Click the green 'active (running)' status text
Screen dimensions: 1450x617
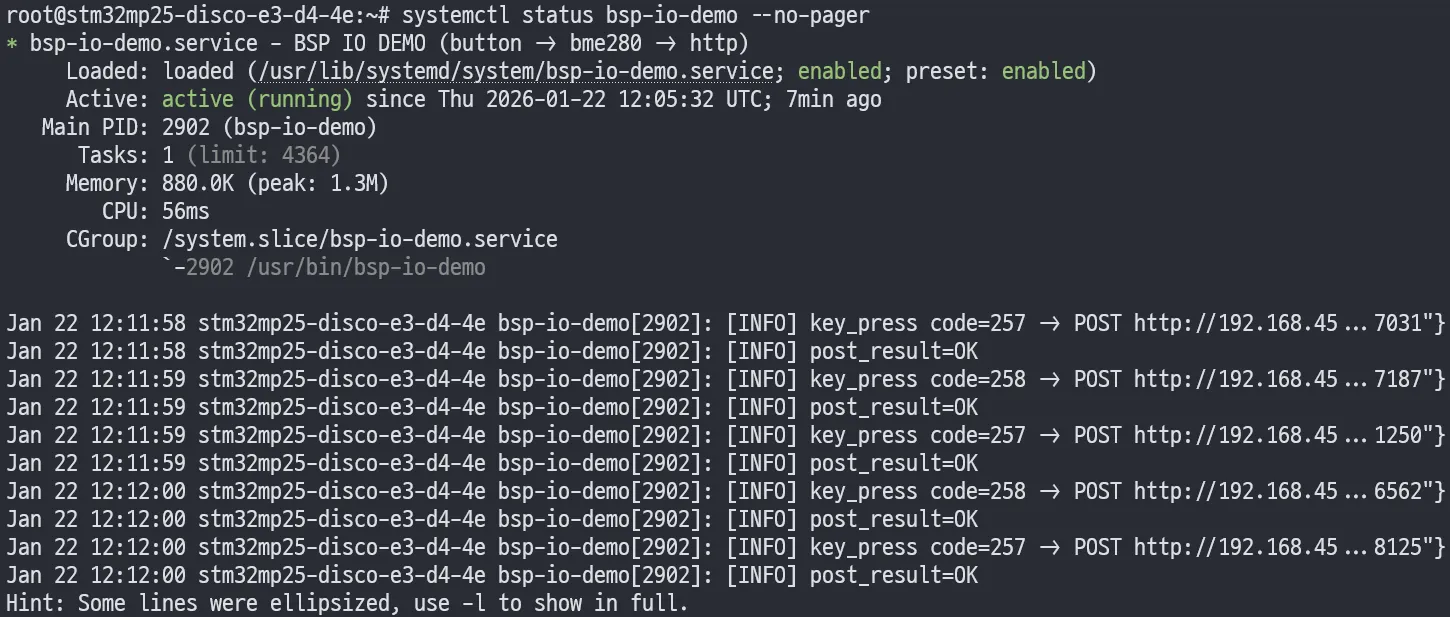coord(257,100)
